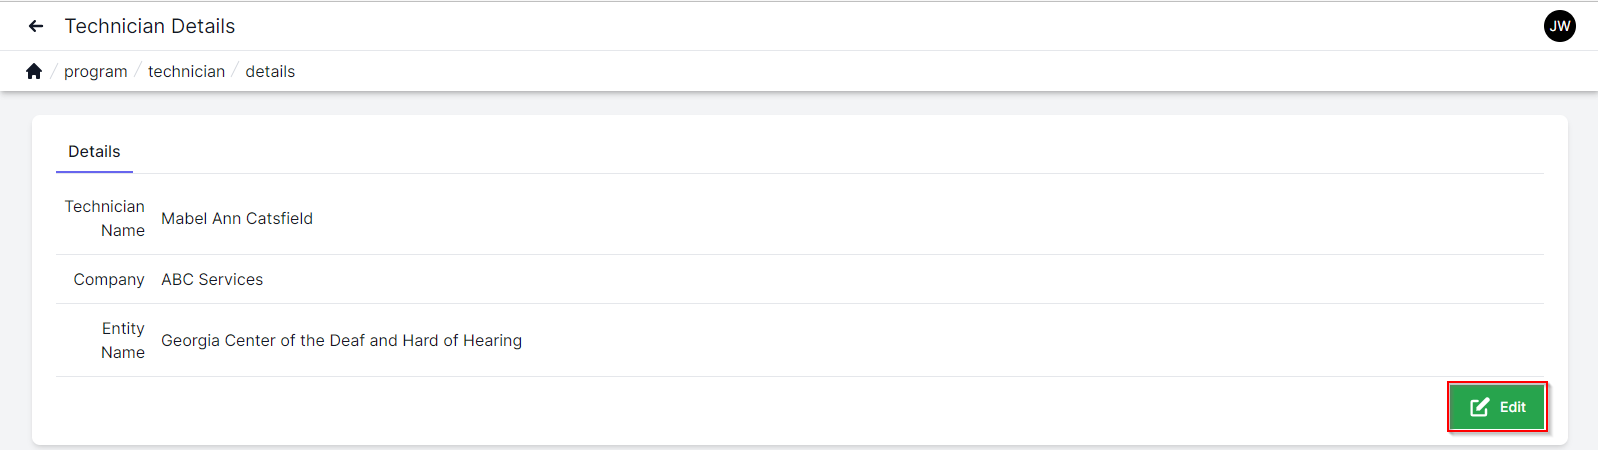Screen dimensions: 1598x450
Task: Click the pencil icon on the Edit button
Action: tap(1479, 407)
